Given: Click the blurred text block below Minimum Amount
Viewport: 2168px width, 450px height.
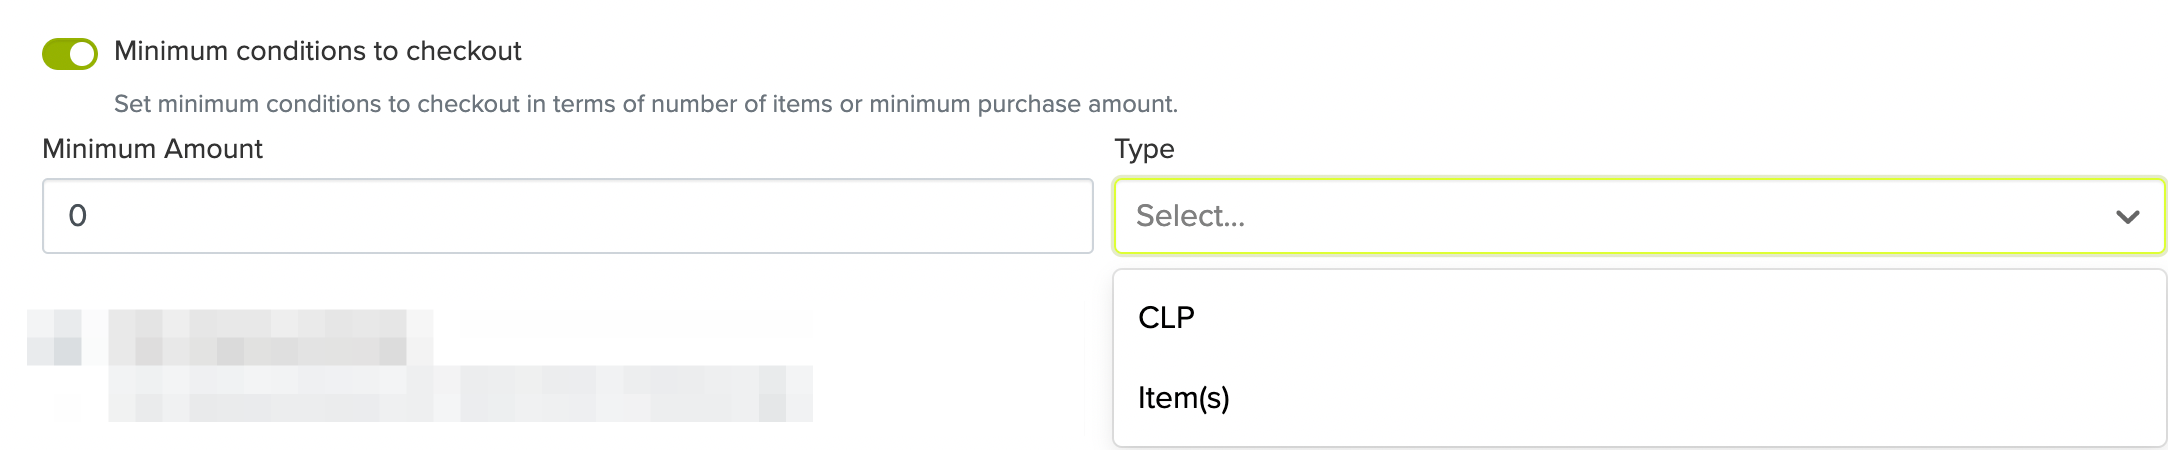Looking at the screenshot, I should pyautogui.click(x=420, y=366).
